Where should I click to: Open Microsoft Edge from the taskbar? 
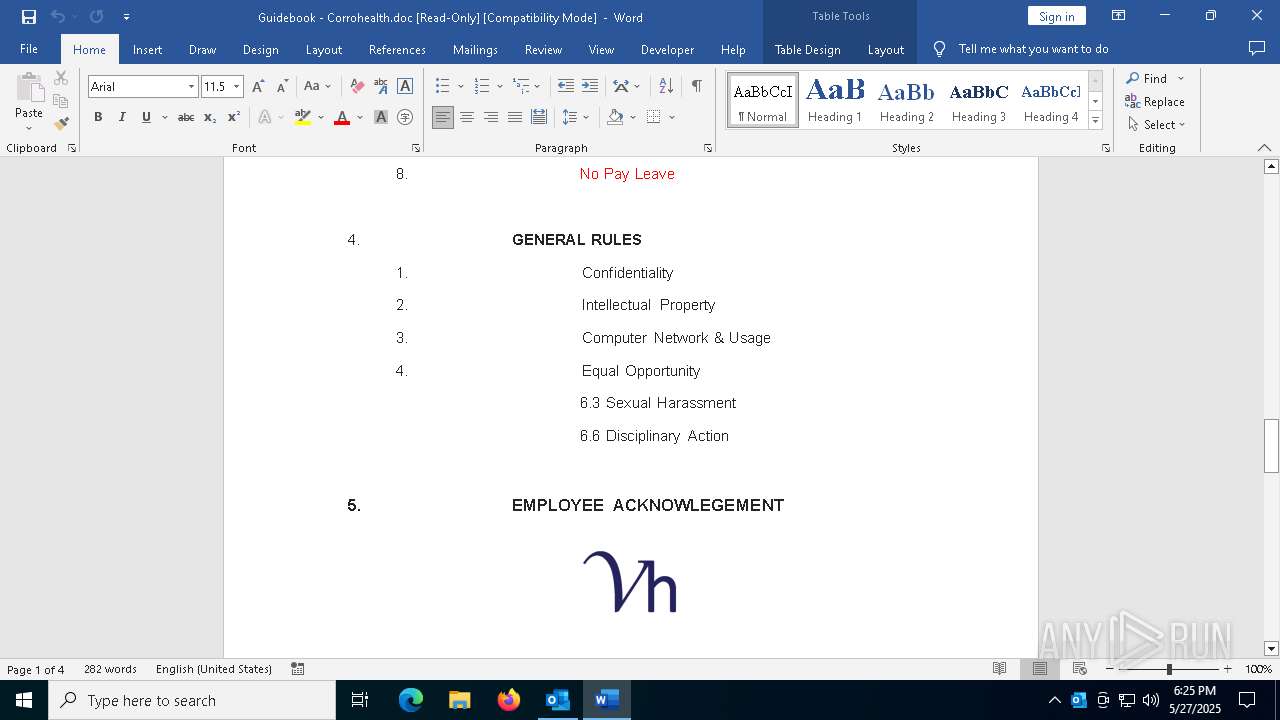pos(411,700)
